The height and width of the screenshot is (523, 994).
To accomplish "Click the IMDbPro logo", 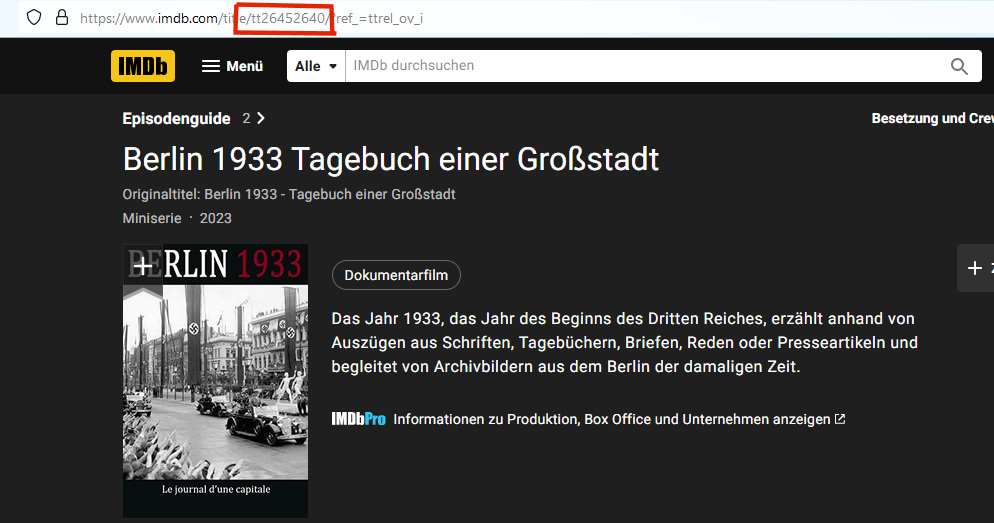I will tap(358, 419).
